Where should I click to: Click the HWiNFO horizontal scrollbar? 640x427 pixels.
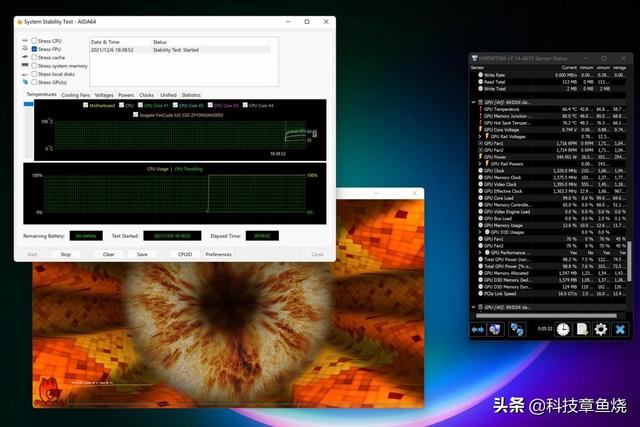tap(546, 316)
